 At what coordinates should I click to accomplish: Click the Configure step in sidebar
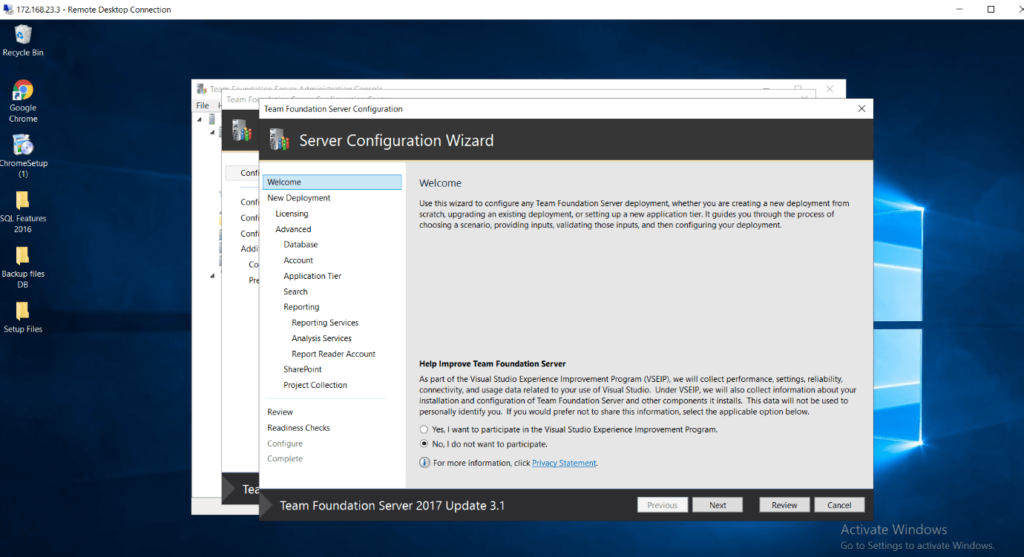(284, 443)
